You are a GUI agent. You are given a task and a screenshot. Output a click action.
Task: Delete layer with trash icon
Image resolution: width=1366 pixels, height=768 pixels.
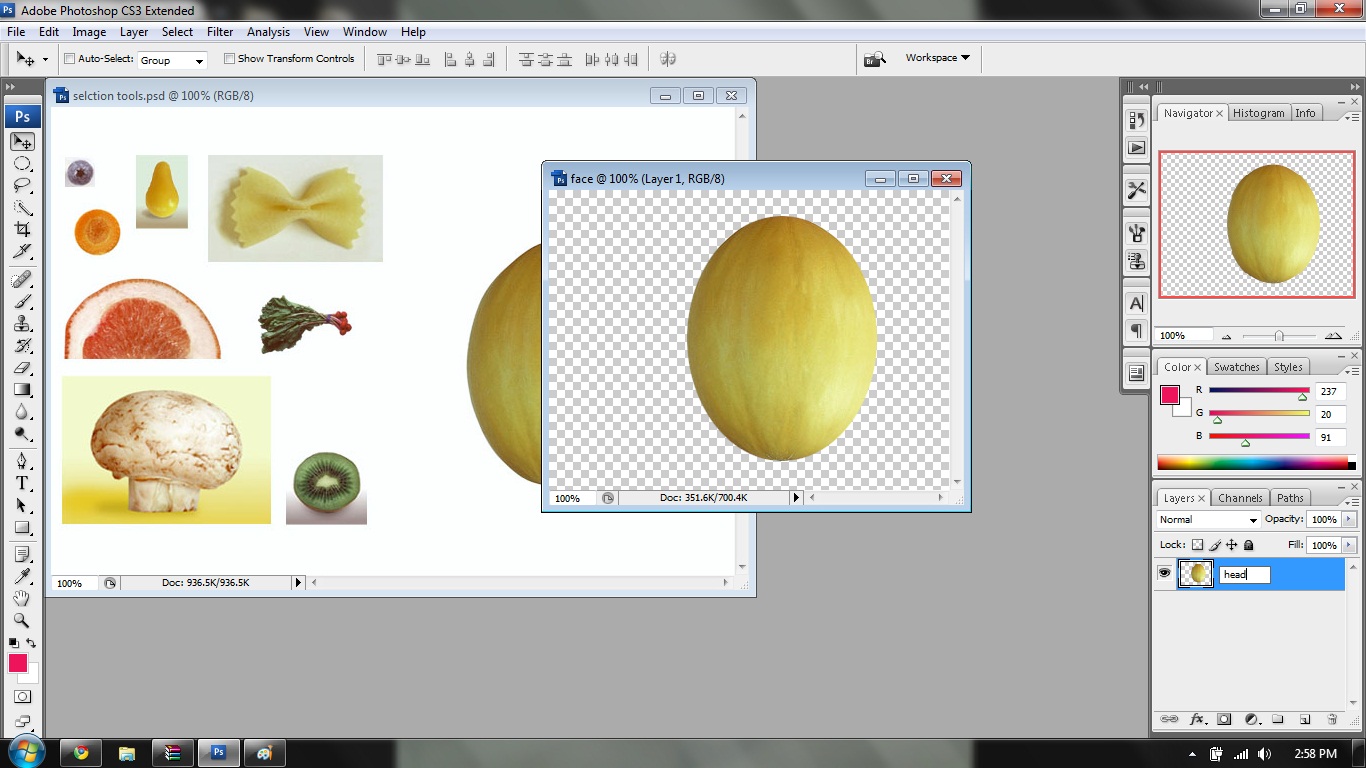click(x=1331, y=719)
